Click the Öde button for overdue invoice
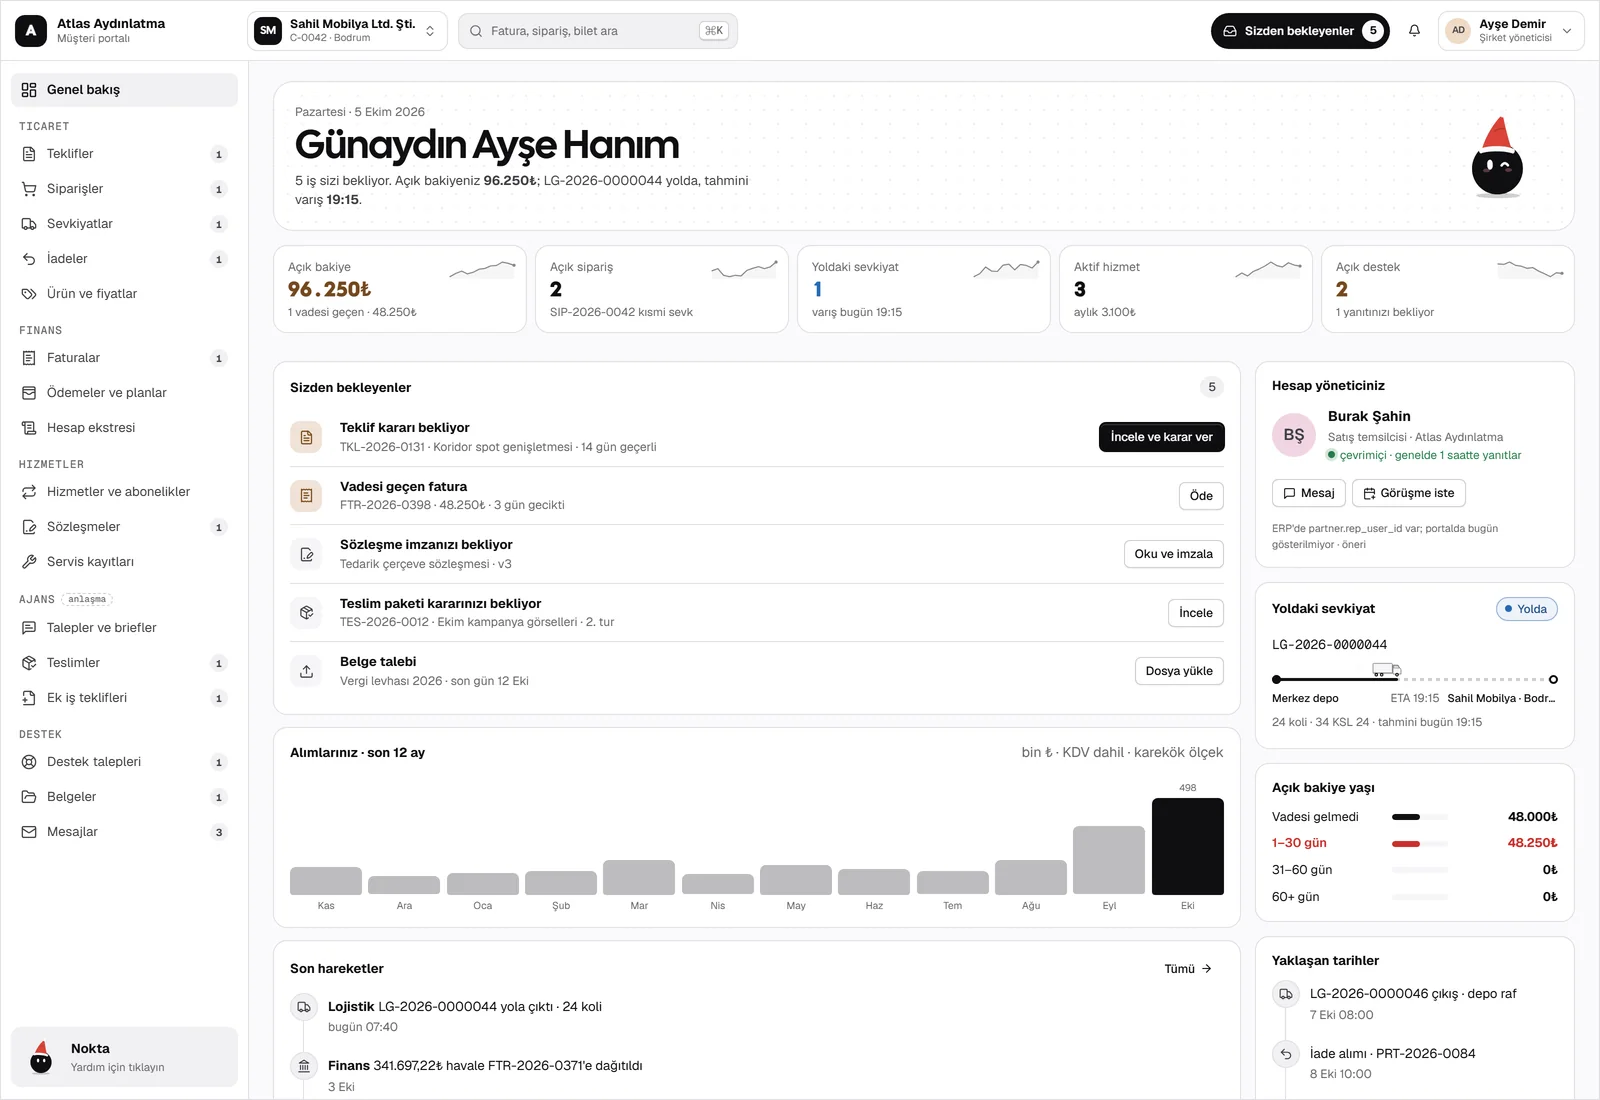1600x1100 pixels. click(x=1201, y=496)
